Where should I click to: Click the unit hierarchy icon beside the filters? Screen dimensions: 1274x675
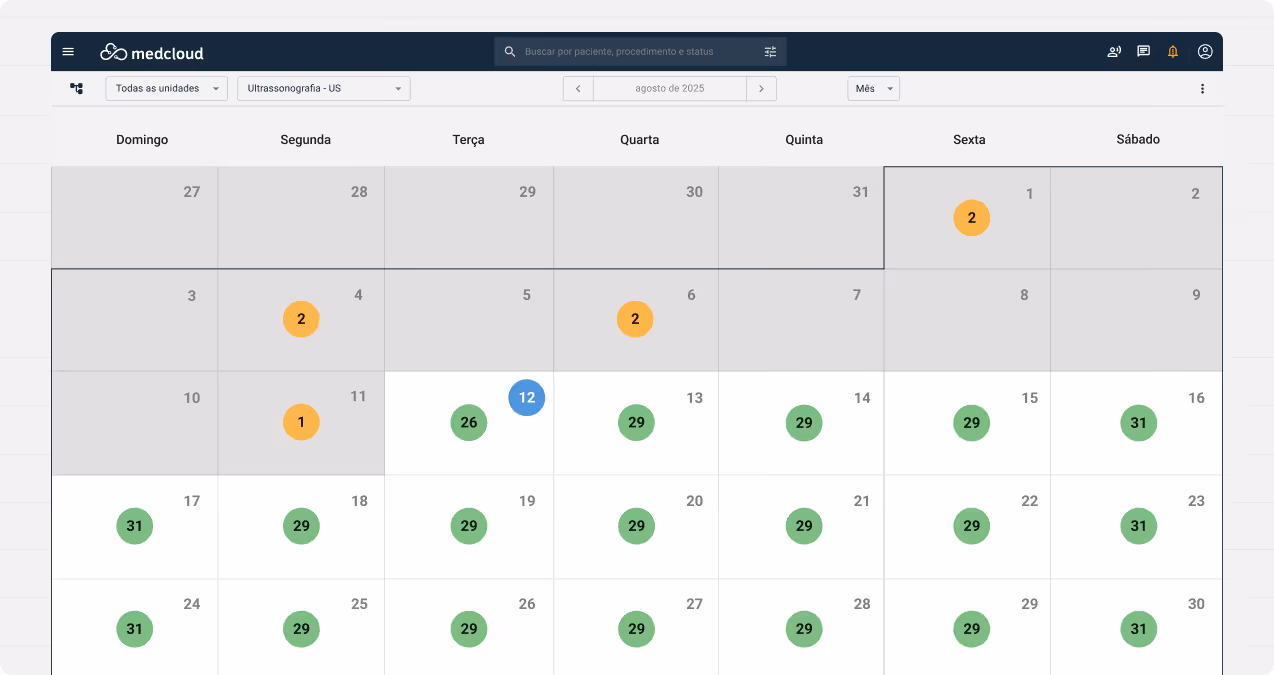pyautogui.click(x=76, y=88)
